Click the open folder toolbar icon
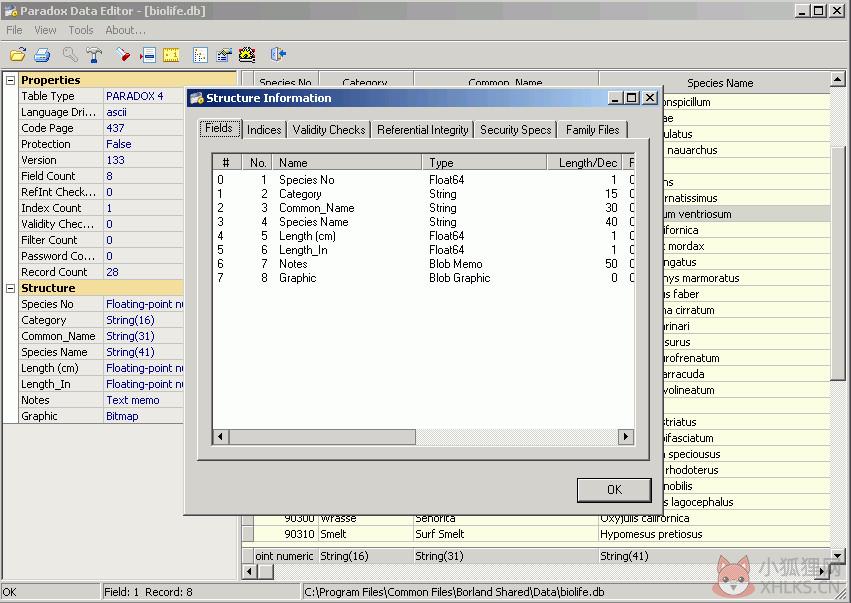The width and height of the screenshot is (851, 603). [x=18, y=54]
